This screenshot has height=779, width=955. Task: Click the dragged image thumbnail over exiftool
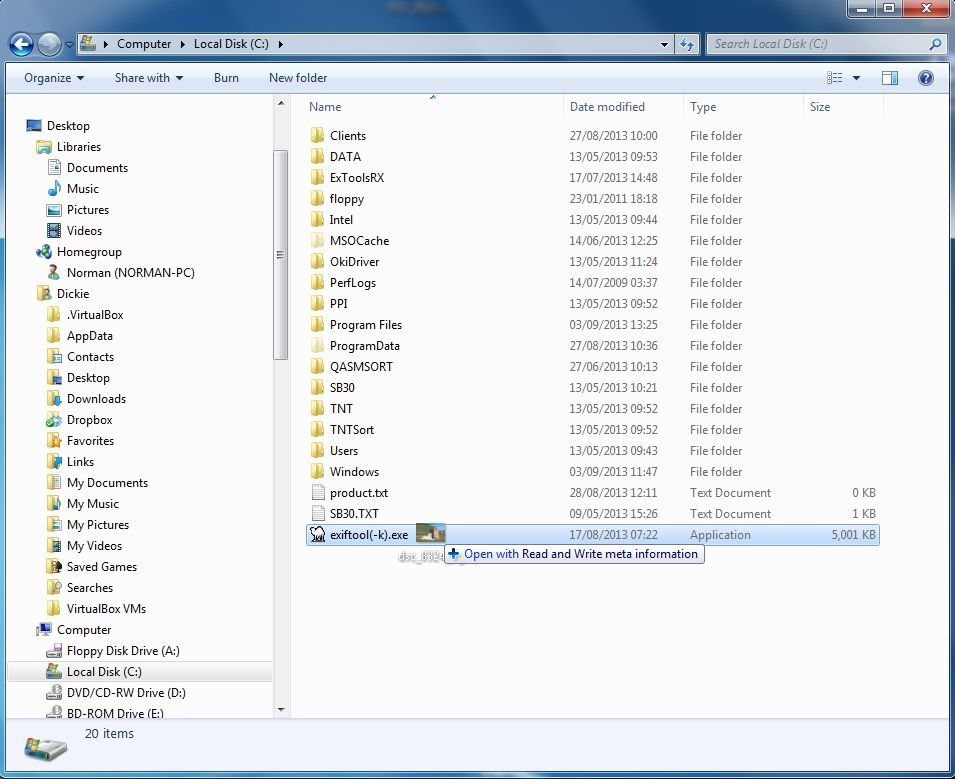pyautogui.click(x=431, y=534)
